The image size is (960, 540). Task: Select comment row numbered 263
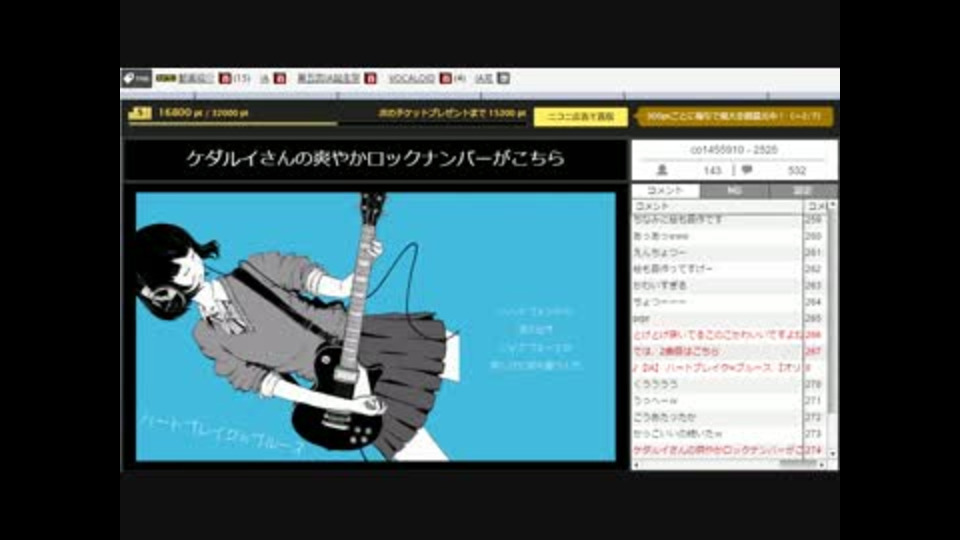tap(729, 285)
